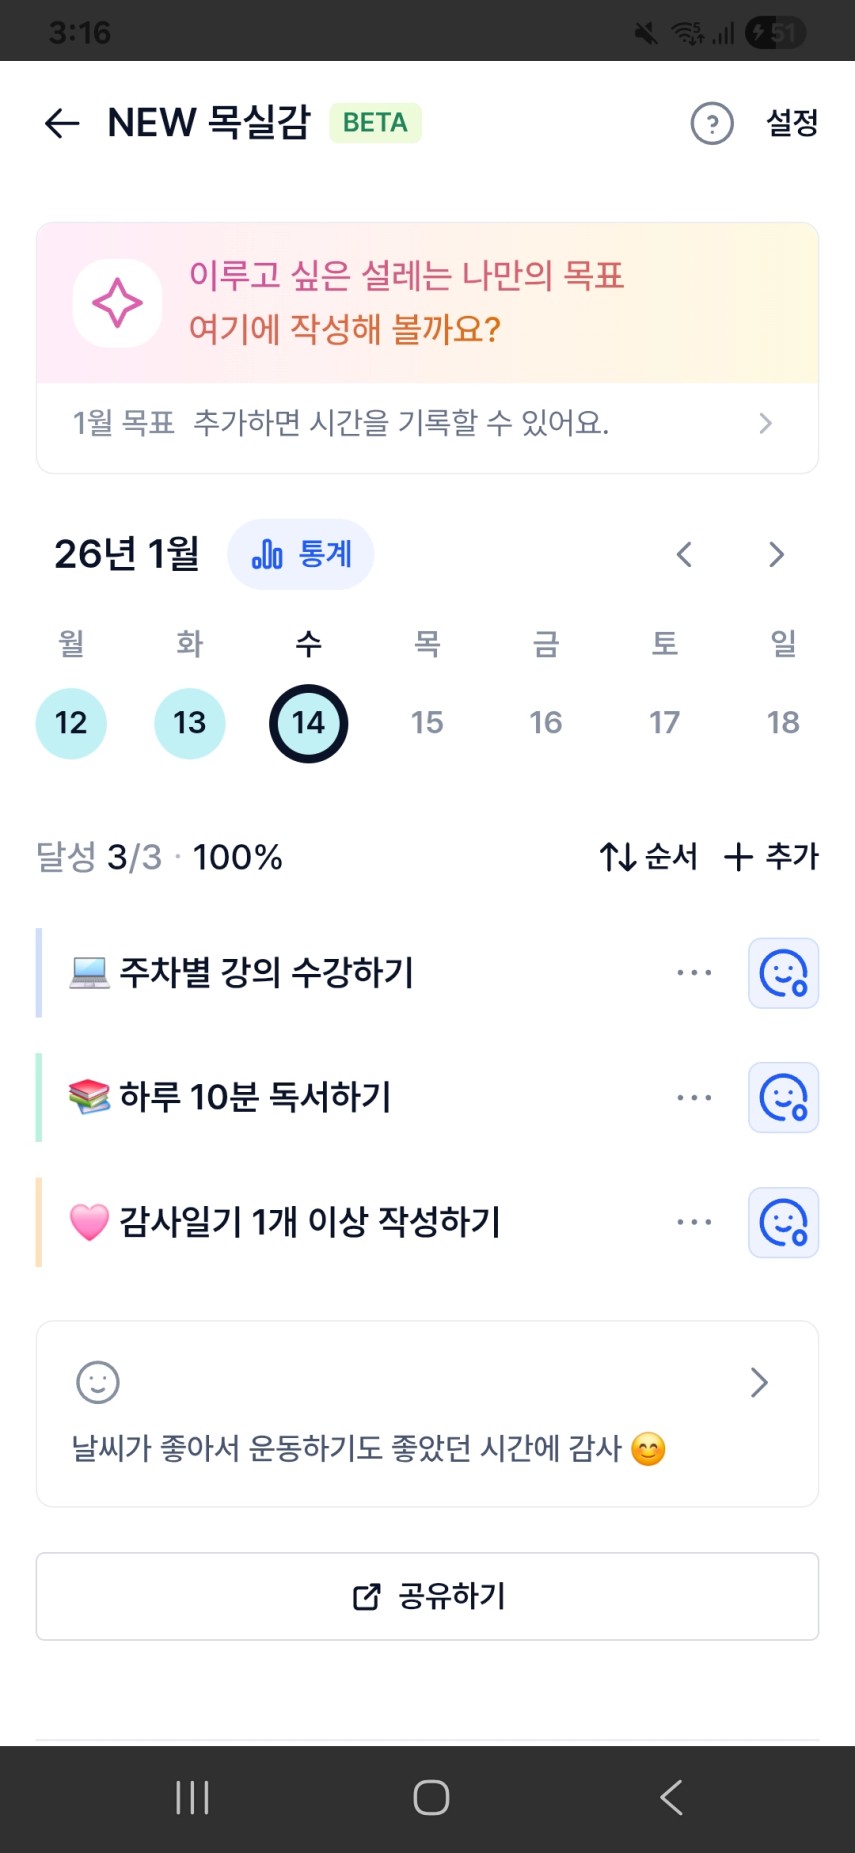Tap the 추가 plus icon to add
855x1853 pixels.
click(x=738, y=857)
